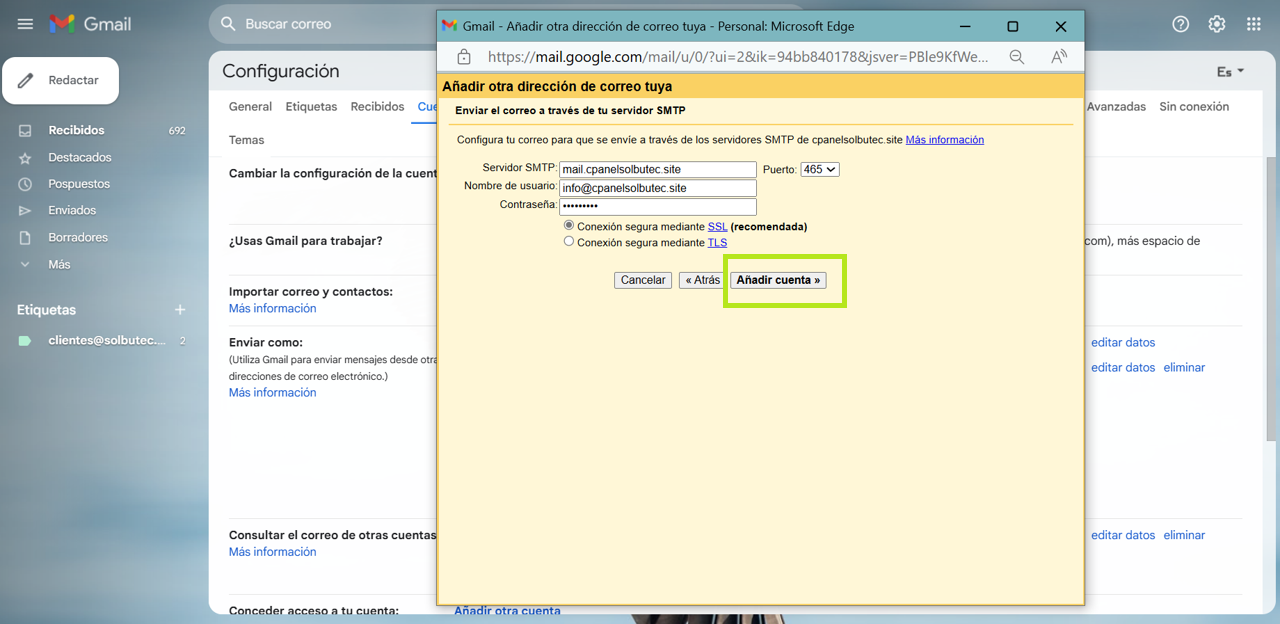The image size is (1280, 624).
Task: Click the Servidor SMTP input field
Action: [x=657, y=170]
